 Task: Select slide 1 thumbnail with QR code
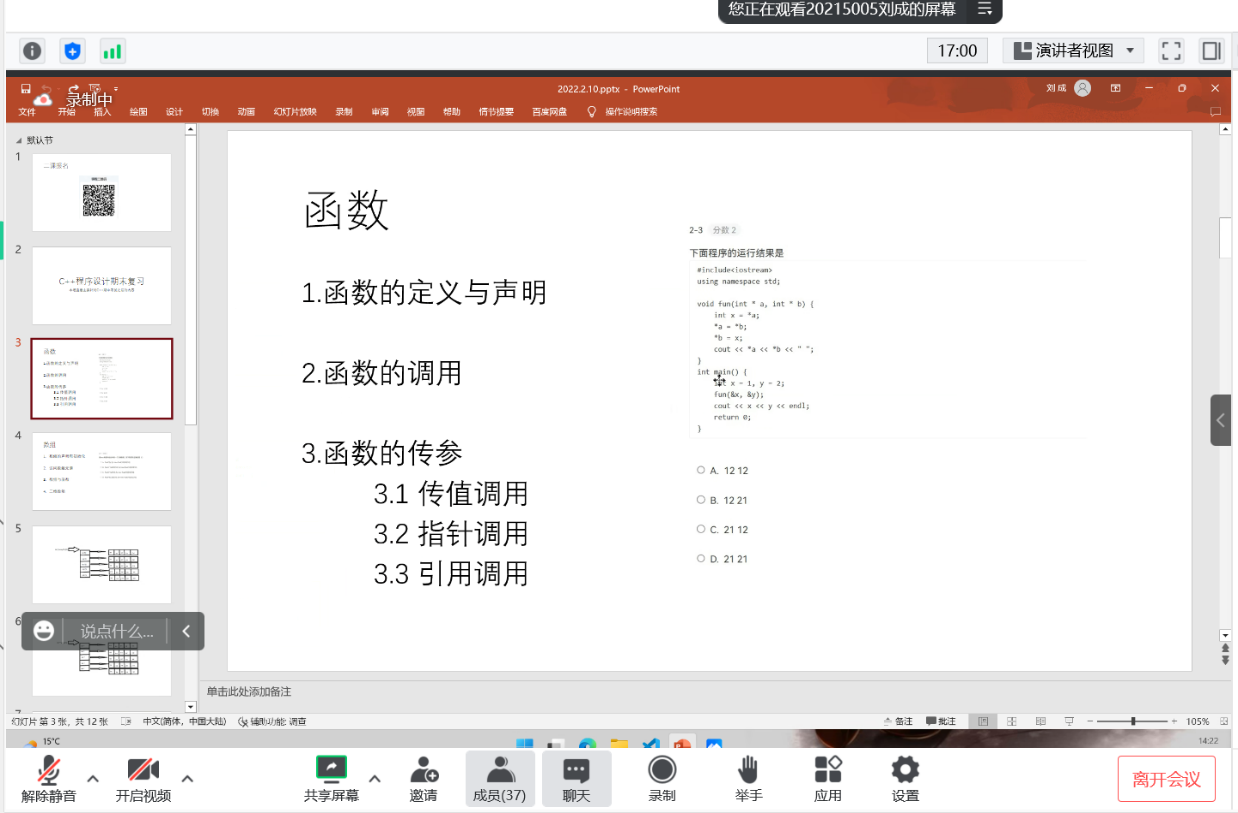tap(102, 193)
